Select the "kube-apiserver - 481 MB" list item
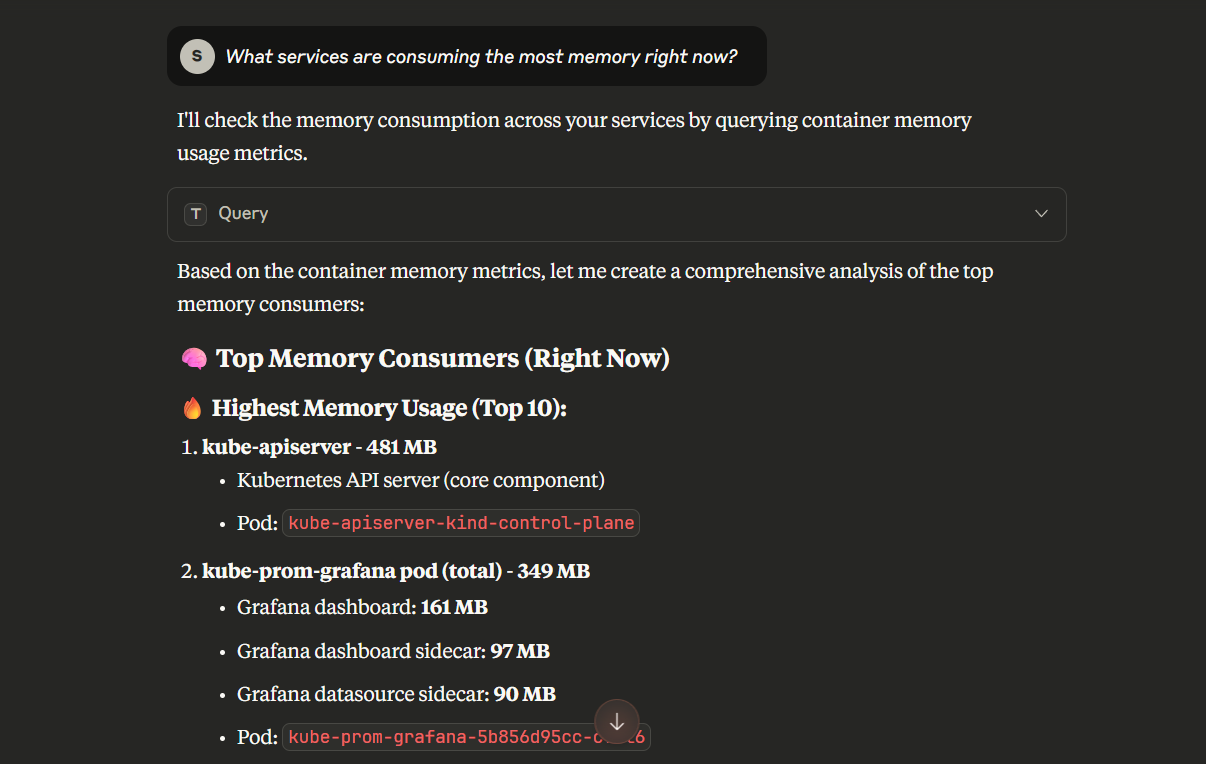1206x764 pixels. click(x=319, y=447)
